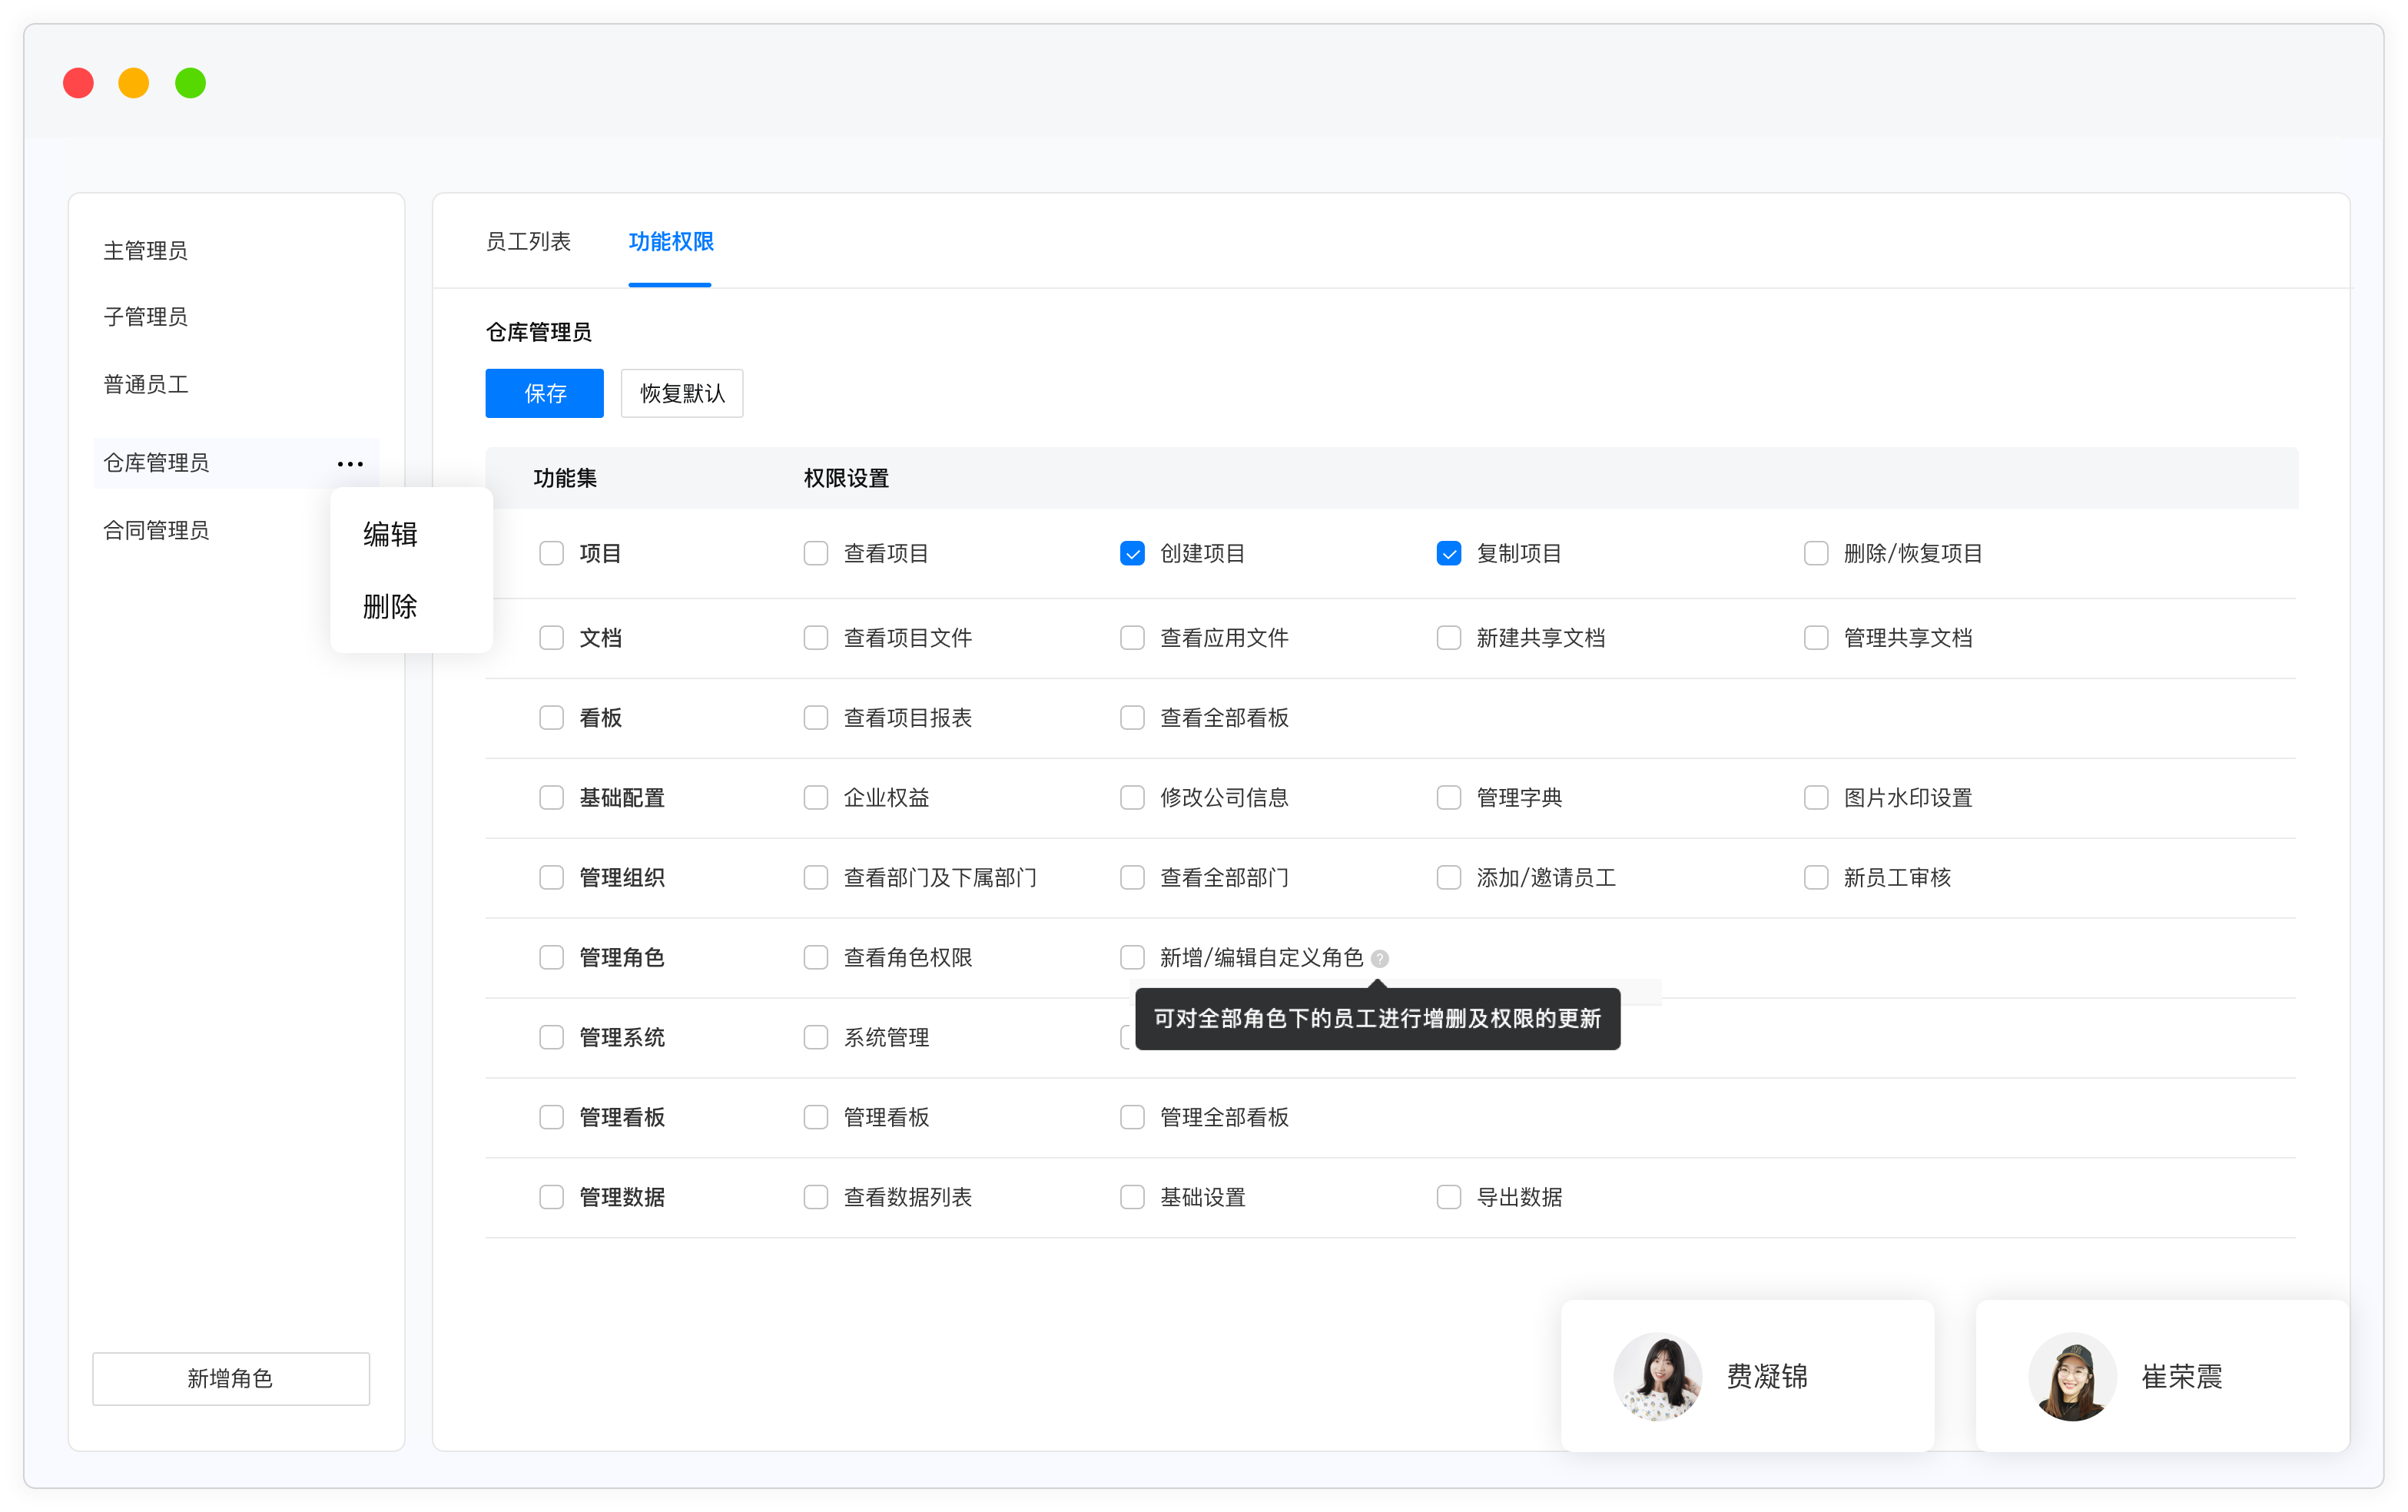2408x1512 pixels.
Task: Enable 导出数据 permission
Action: (1448, 1197)
